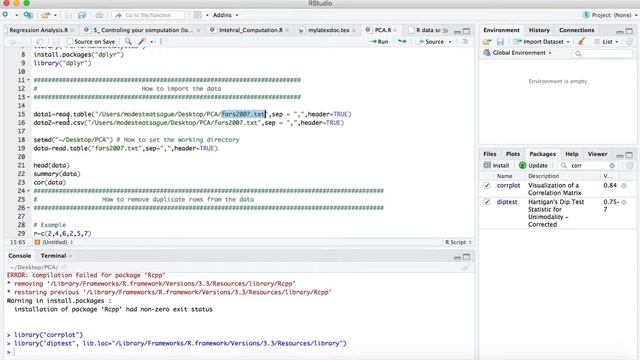Click the Environment search field
Screen dimensions: 640x360
pyautogui.click(x=603, y=53)
